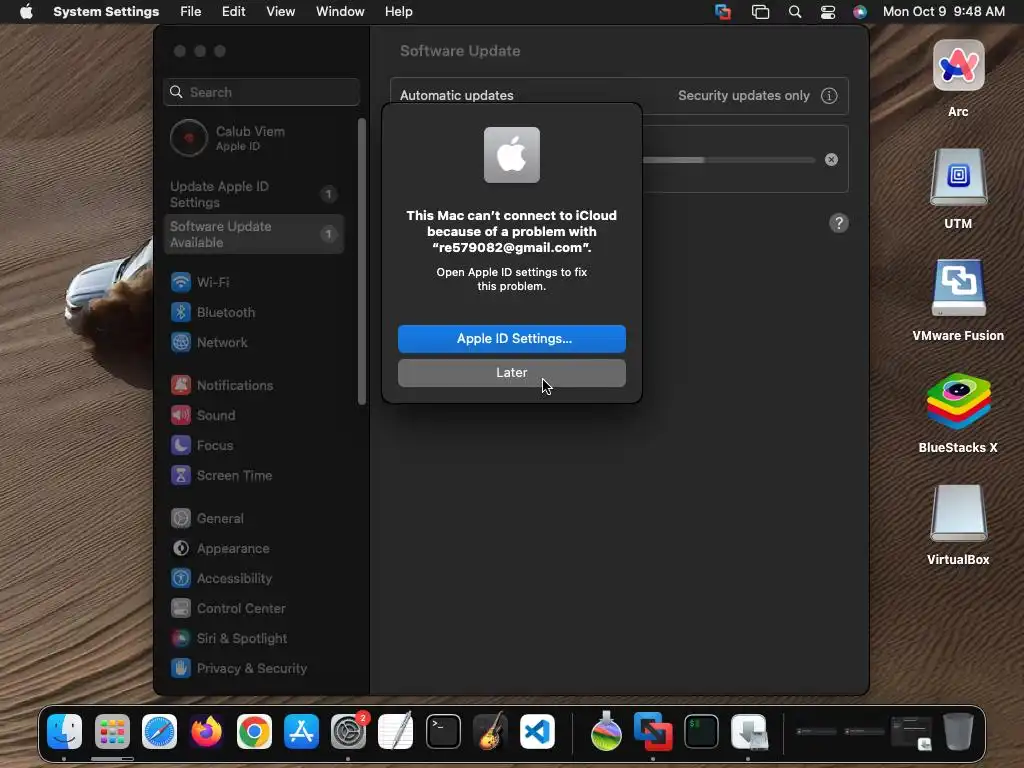Click the update download progress bar
This screenshot has width=1024, height=768.
[729, 160]
